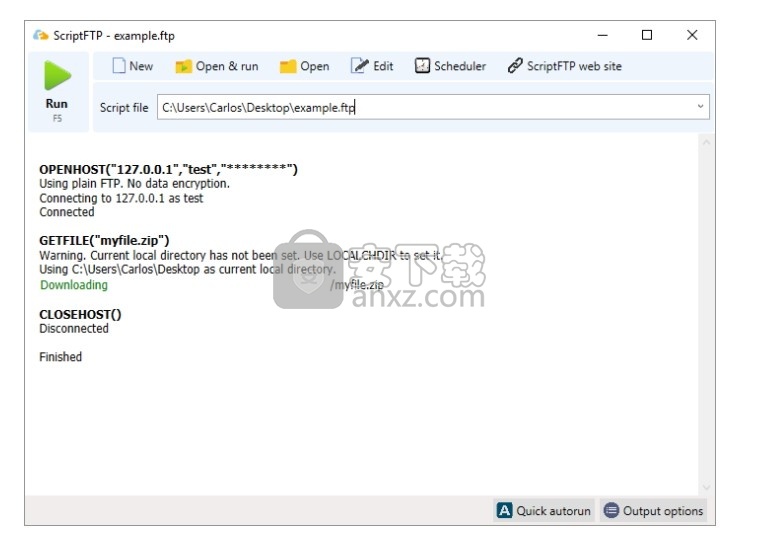Image resolution: width=762 pixels, height=542 pixels.
Task: Select the 'Using plain FTP. No data encryption.' line
Action: tap(135, 184)
